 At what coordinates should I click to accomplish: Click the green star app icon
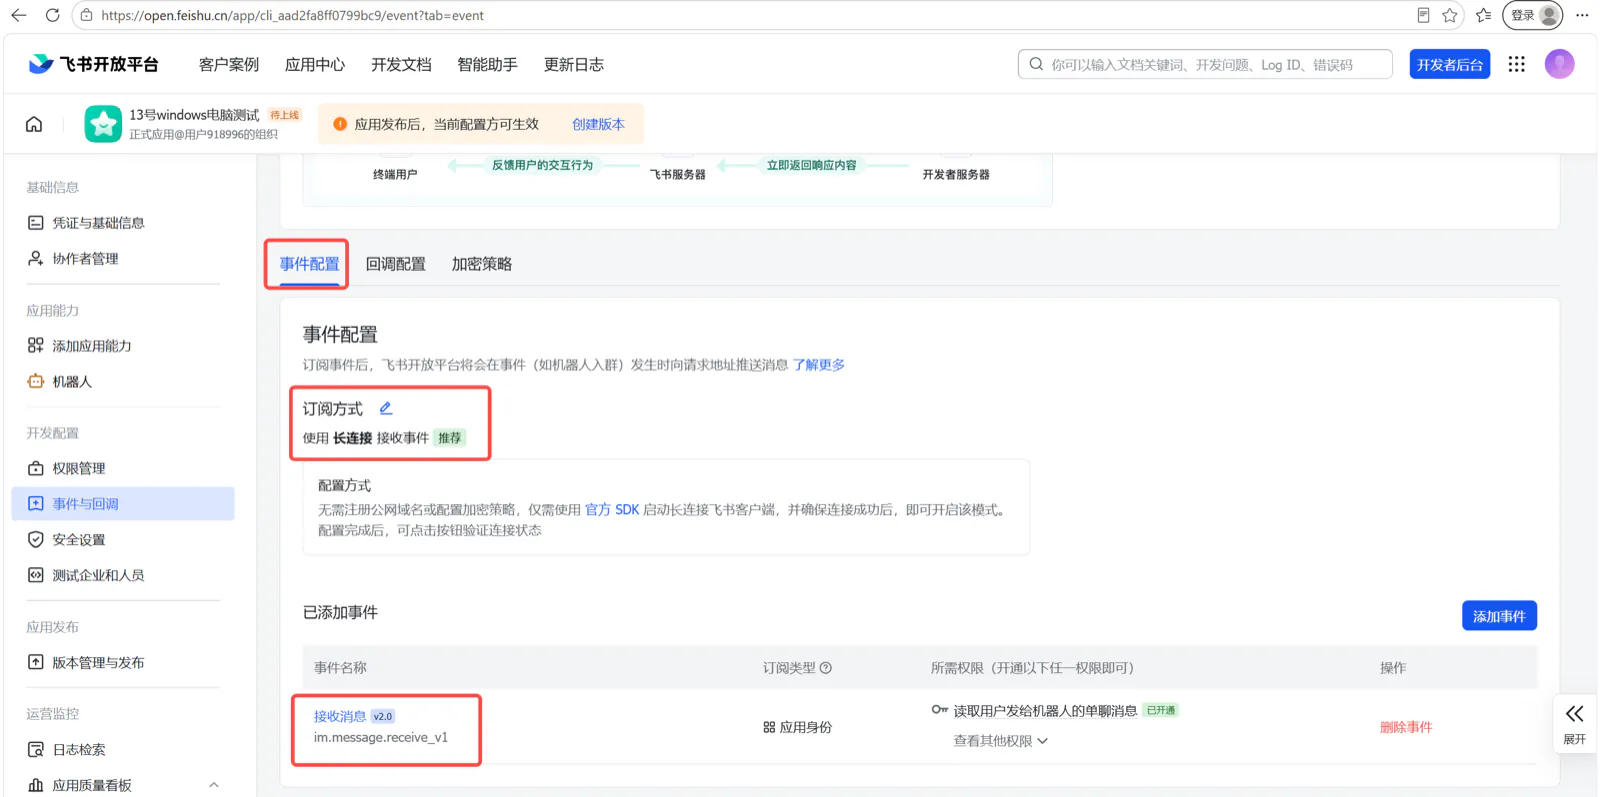click(x=103, y=124)
